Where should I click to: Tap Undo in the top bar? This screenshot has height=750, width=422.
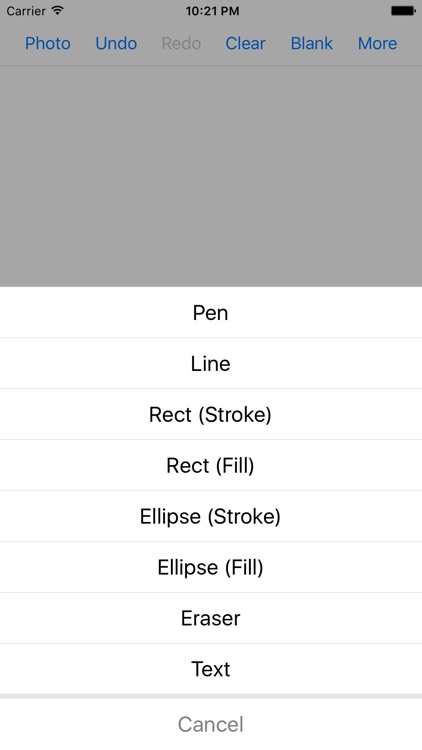pos(116,44)
